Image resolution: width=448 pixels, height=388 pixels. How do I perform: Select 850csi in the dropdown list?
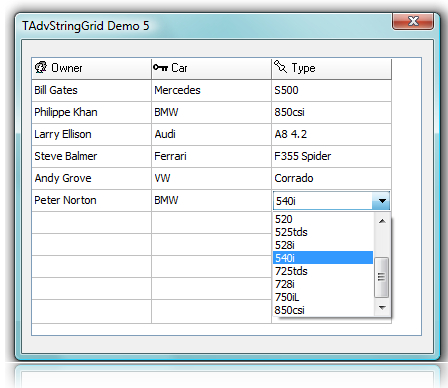(x=323, y=310)
